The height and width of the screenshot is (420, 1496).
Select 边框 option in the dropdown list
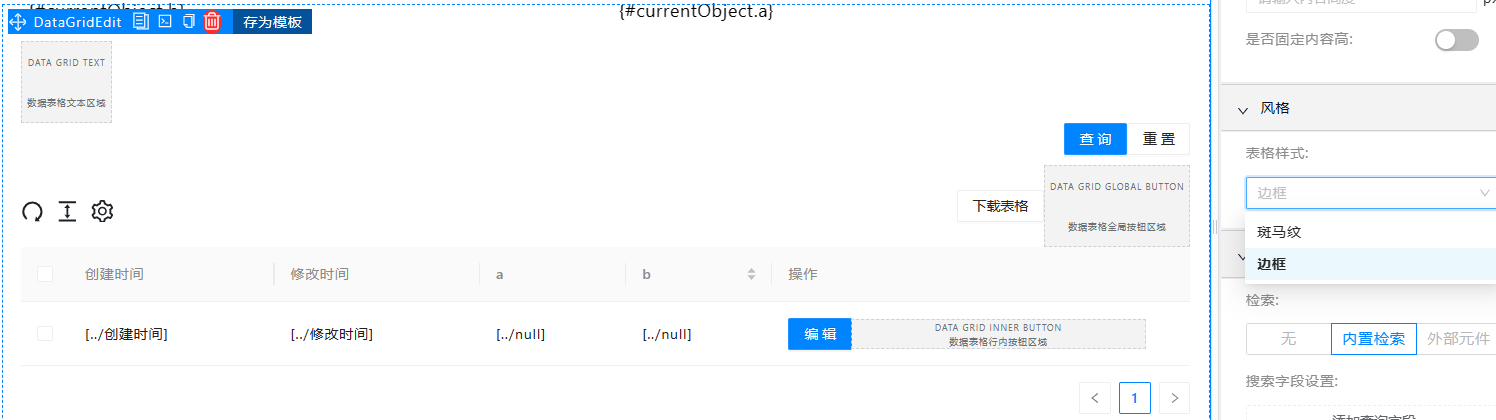[x=1272, y=264]
